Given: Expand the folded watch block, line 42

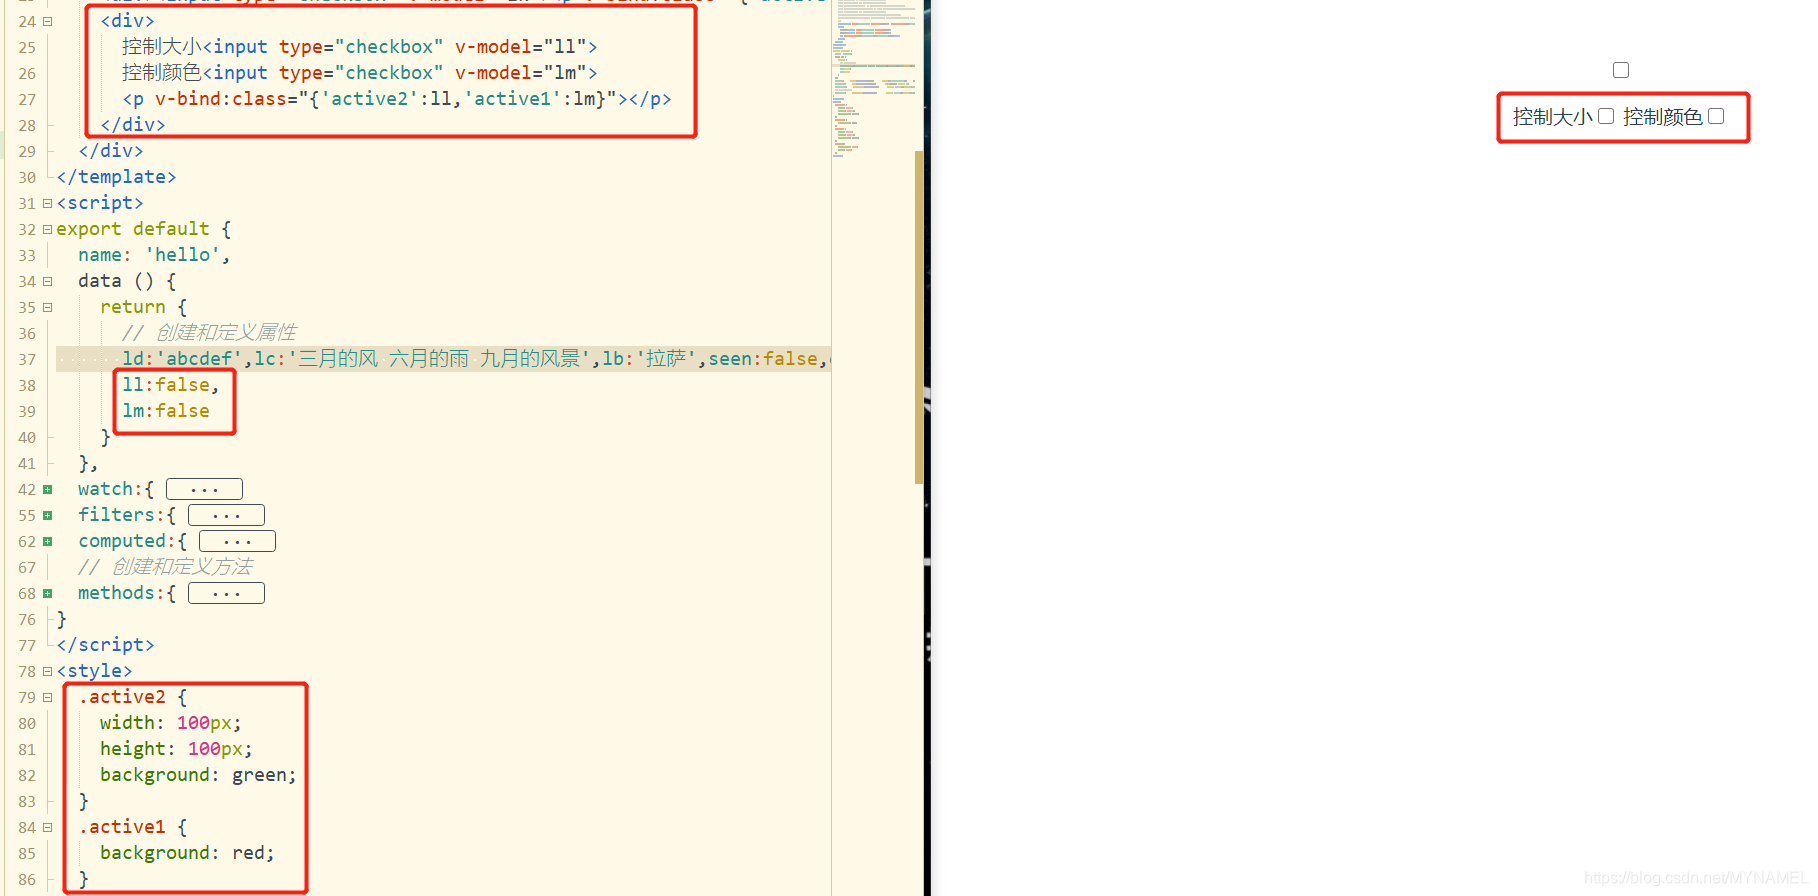Looking at the screenshot, I should tap(47, 489).
